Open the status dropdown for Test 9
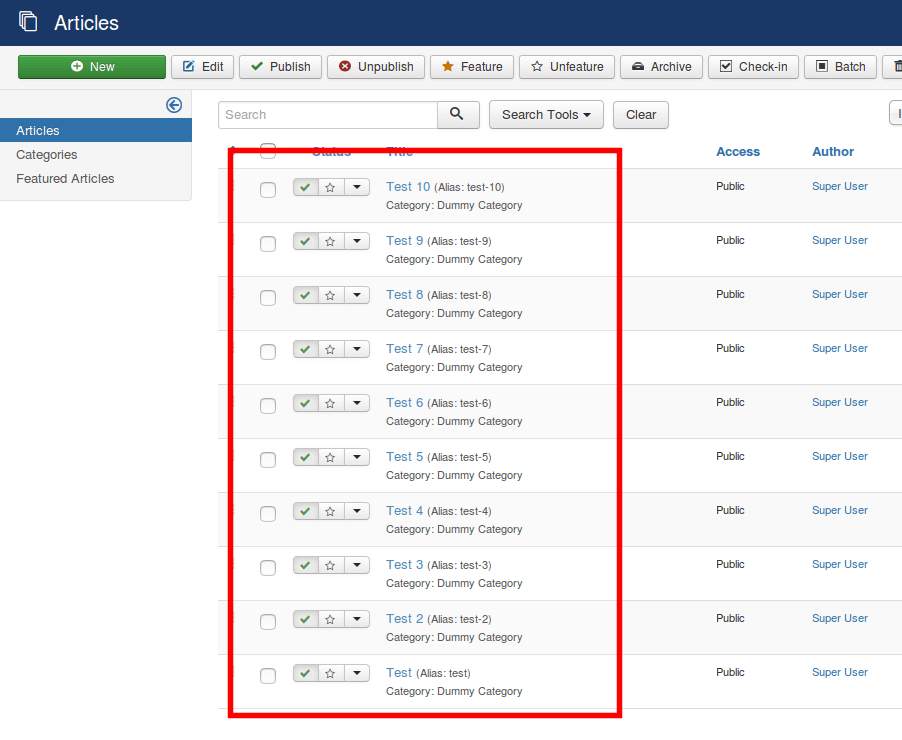902x740 pixels. pyautogui.click(x=357, y=241)
